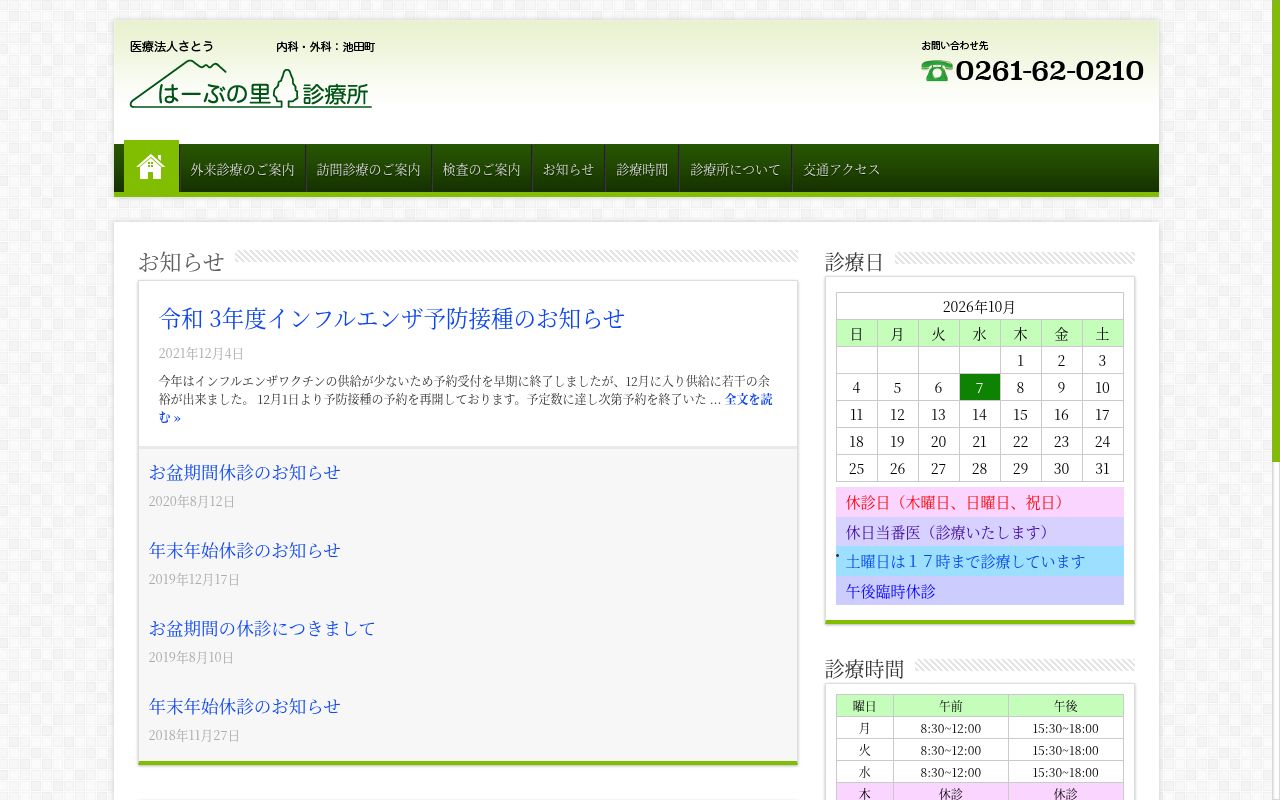
Task: Go to 診療時間 in navigation bar
Action: (x=642, y=169)
